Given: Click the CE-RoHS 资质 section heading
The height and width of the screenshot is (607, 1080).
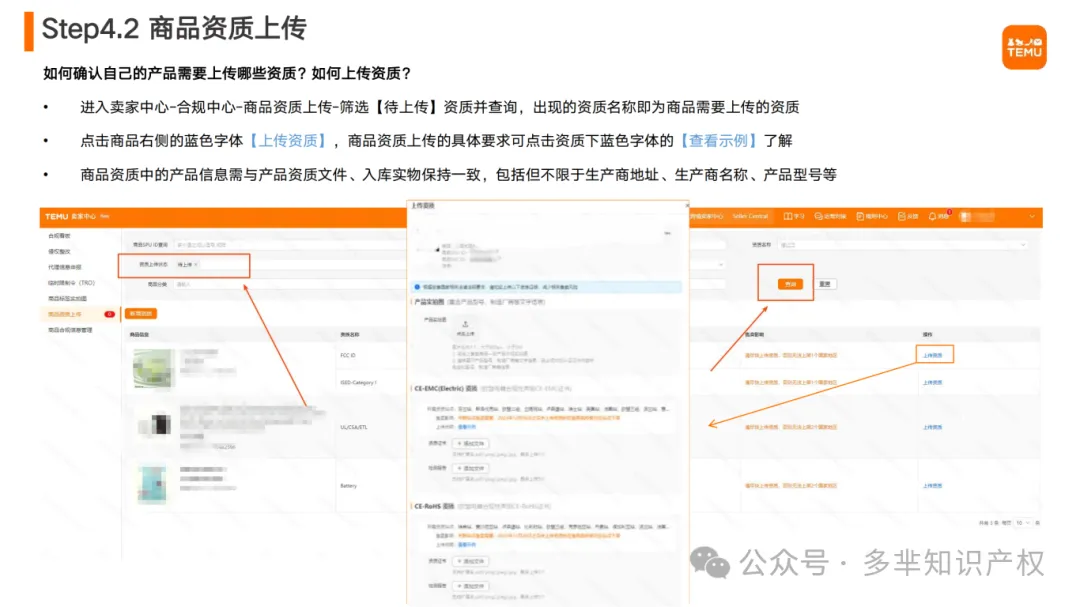Looking at the screenshot, I should coord(434,506).
